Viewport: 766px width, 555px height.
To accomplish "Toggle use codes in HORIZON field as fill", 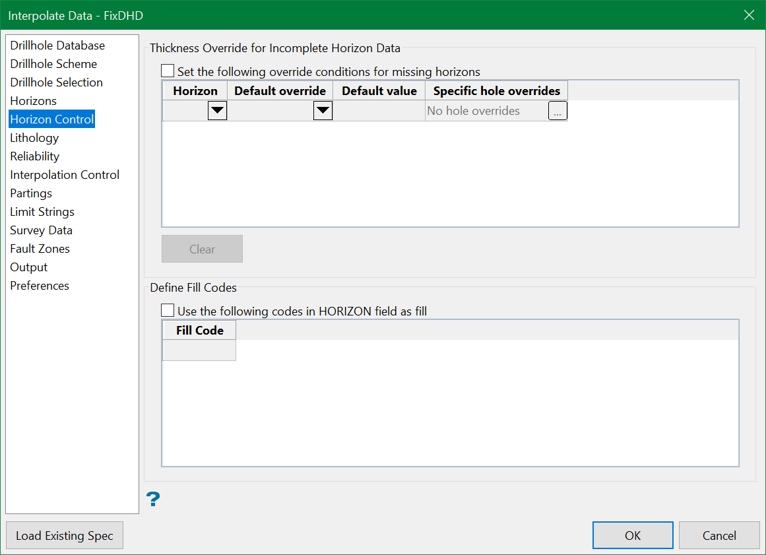I will click(168, 311).
